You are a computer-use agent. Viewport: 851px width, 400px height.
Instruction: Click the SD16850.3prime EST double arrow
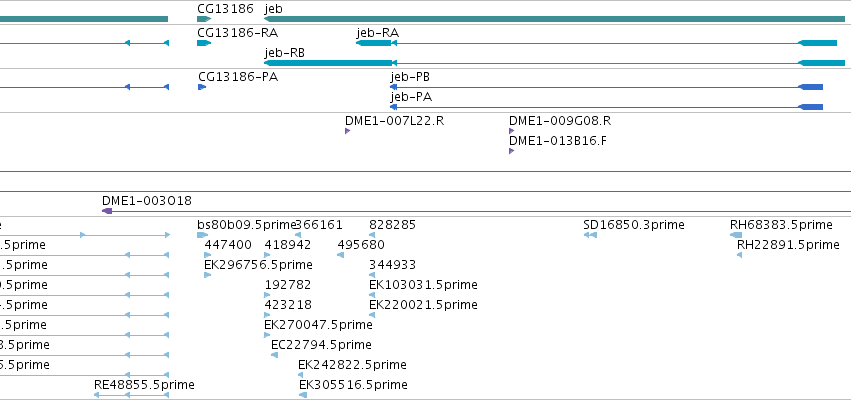pyautogui.click(x=590, y=235)
